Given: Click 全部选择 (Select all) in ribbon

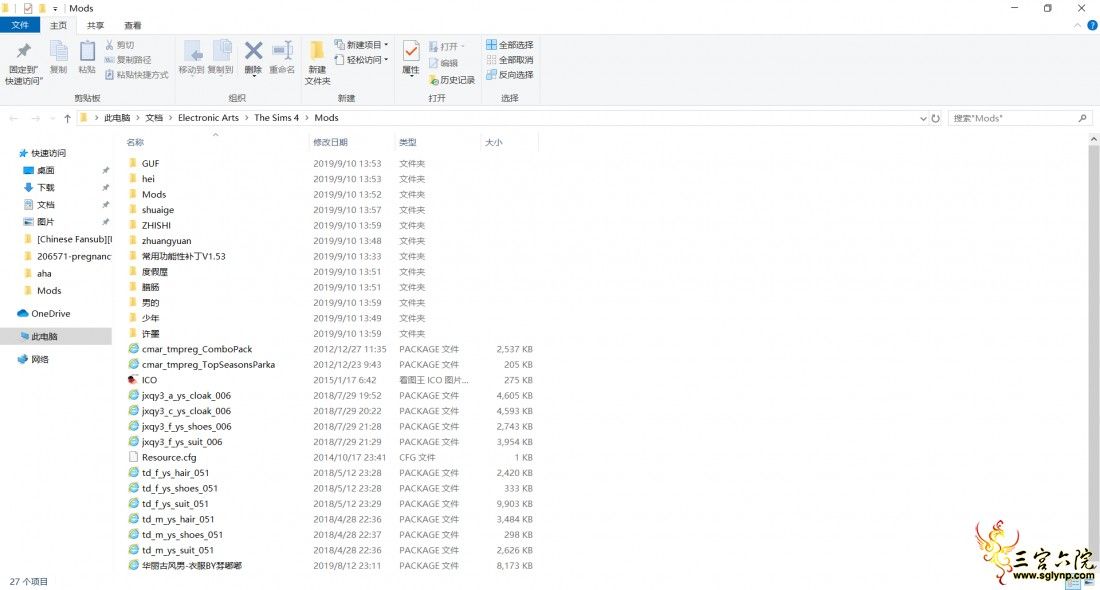Looking at the screenshot, I should [510, 45].
